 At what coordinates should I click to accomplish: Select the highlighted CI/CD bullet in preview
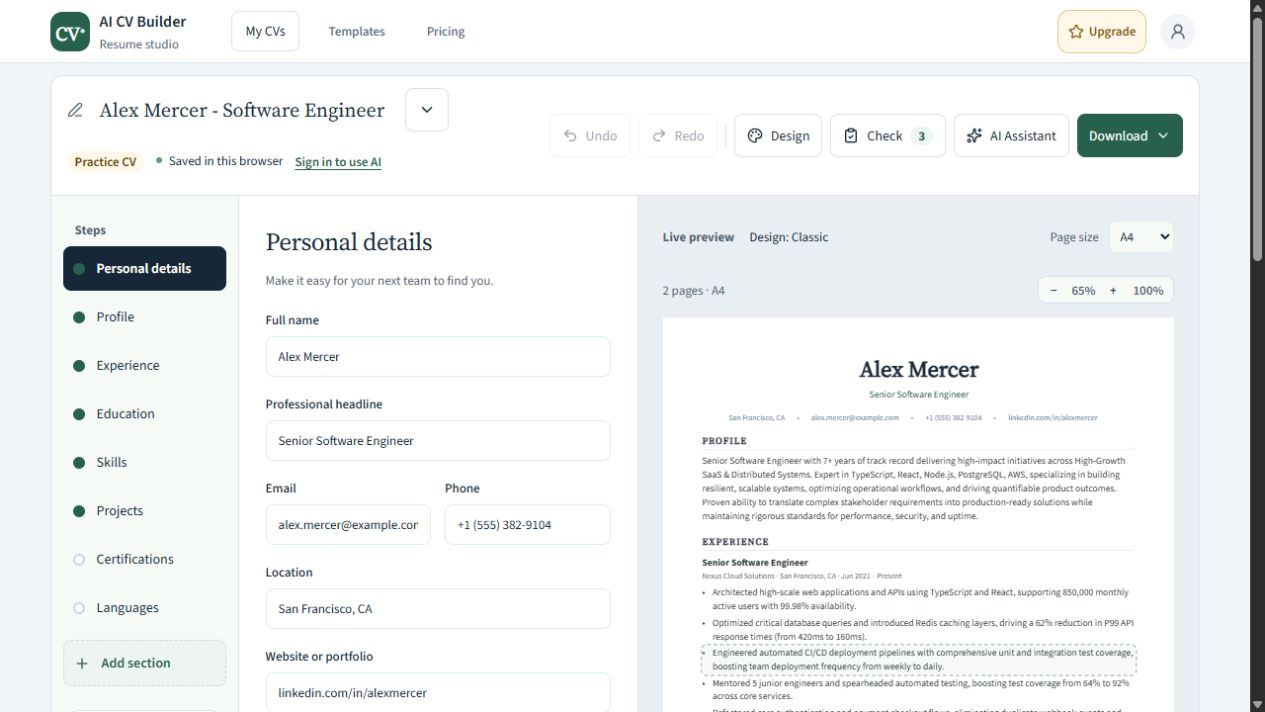tap(918, 660)
